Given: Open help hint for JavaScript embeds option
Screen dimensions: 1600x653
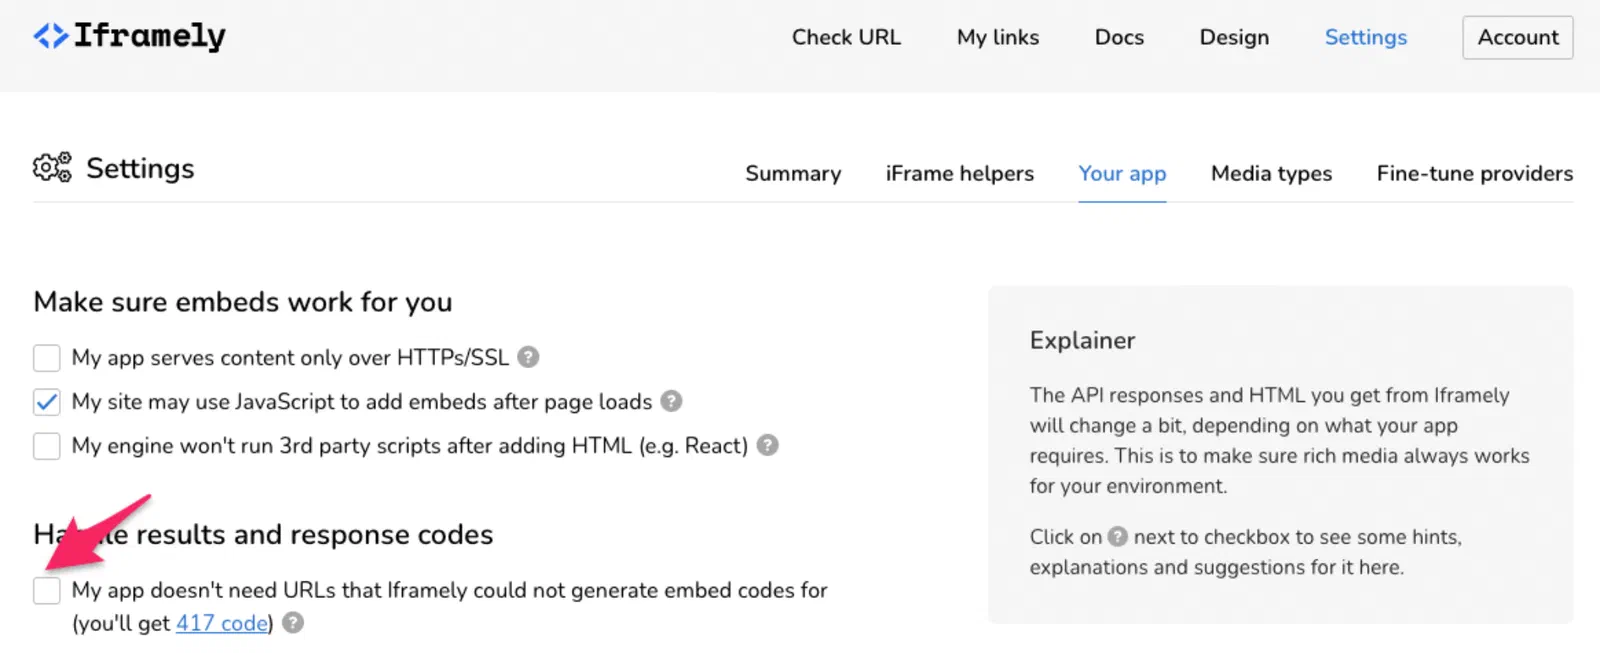Looking at the screenshot, I should click(x=672, y=401).
